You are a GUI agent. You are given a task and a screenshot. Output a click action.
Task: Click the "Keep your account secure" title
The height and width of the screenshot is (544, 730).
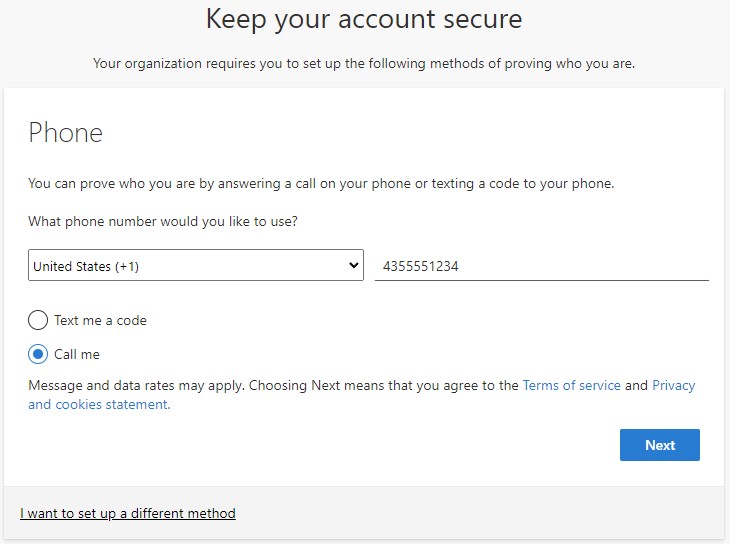point(364,19)
